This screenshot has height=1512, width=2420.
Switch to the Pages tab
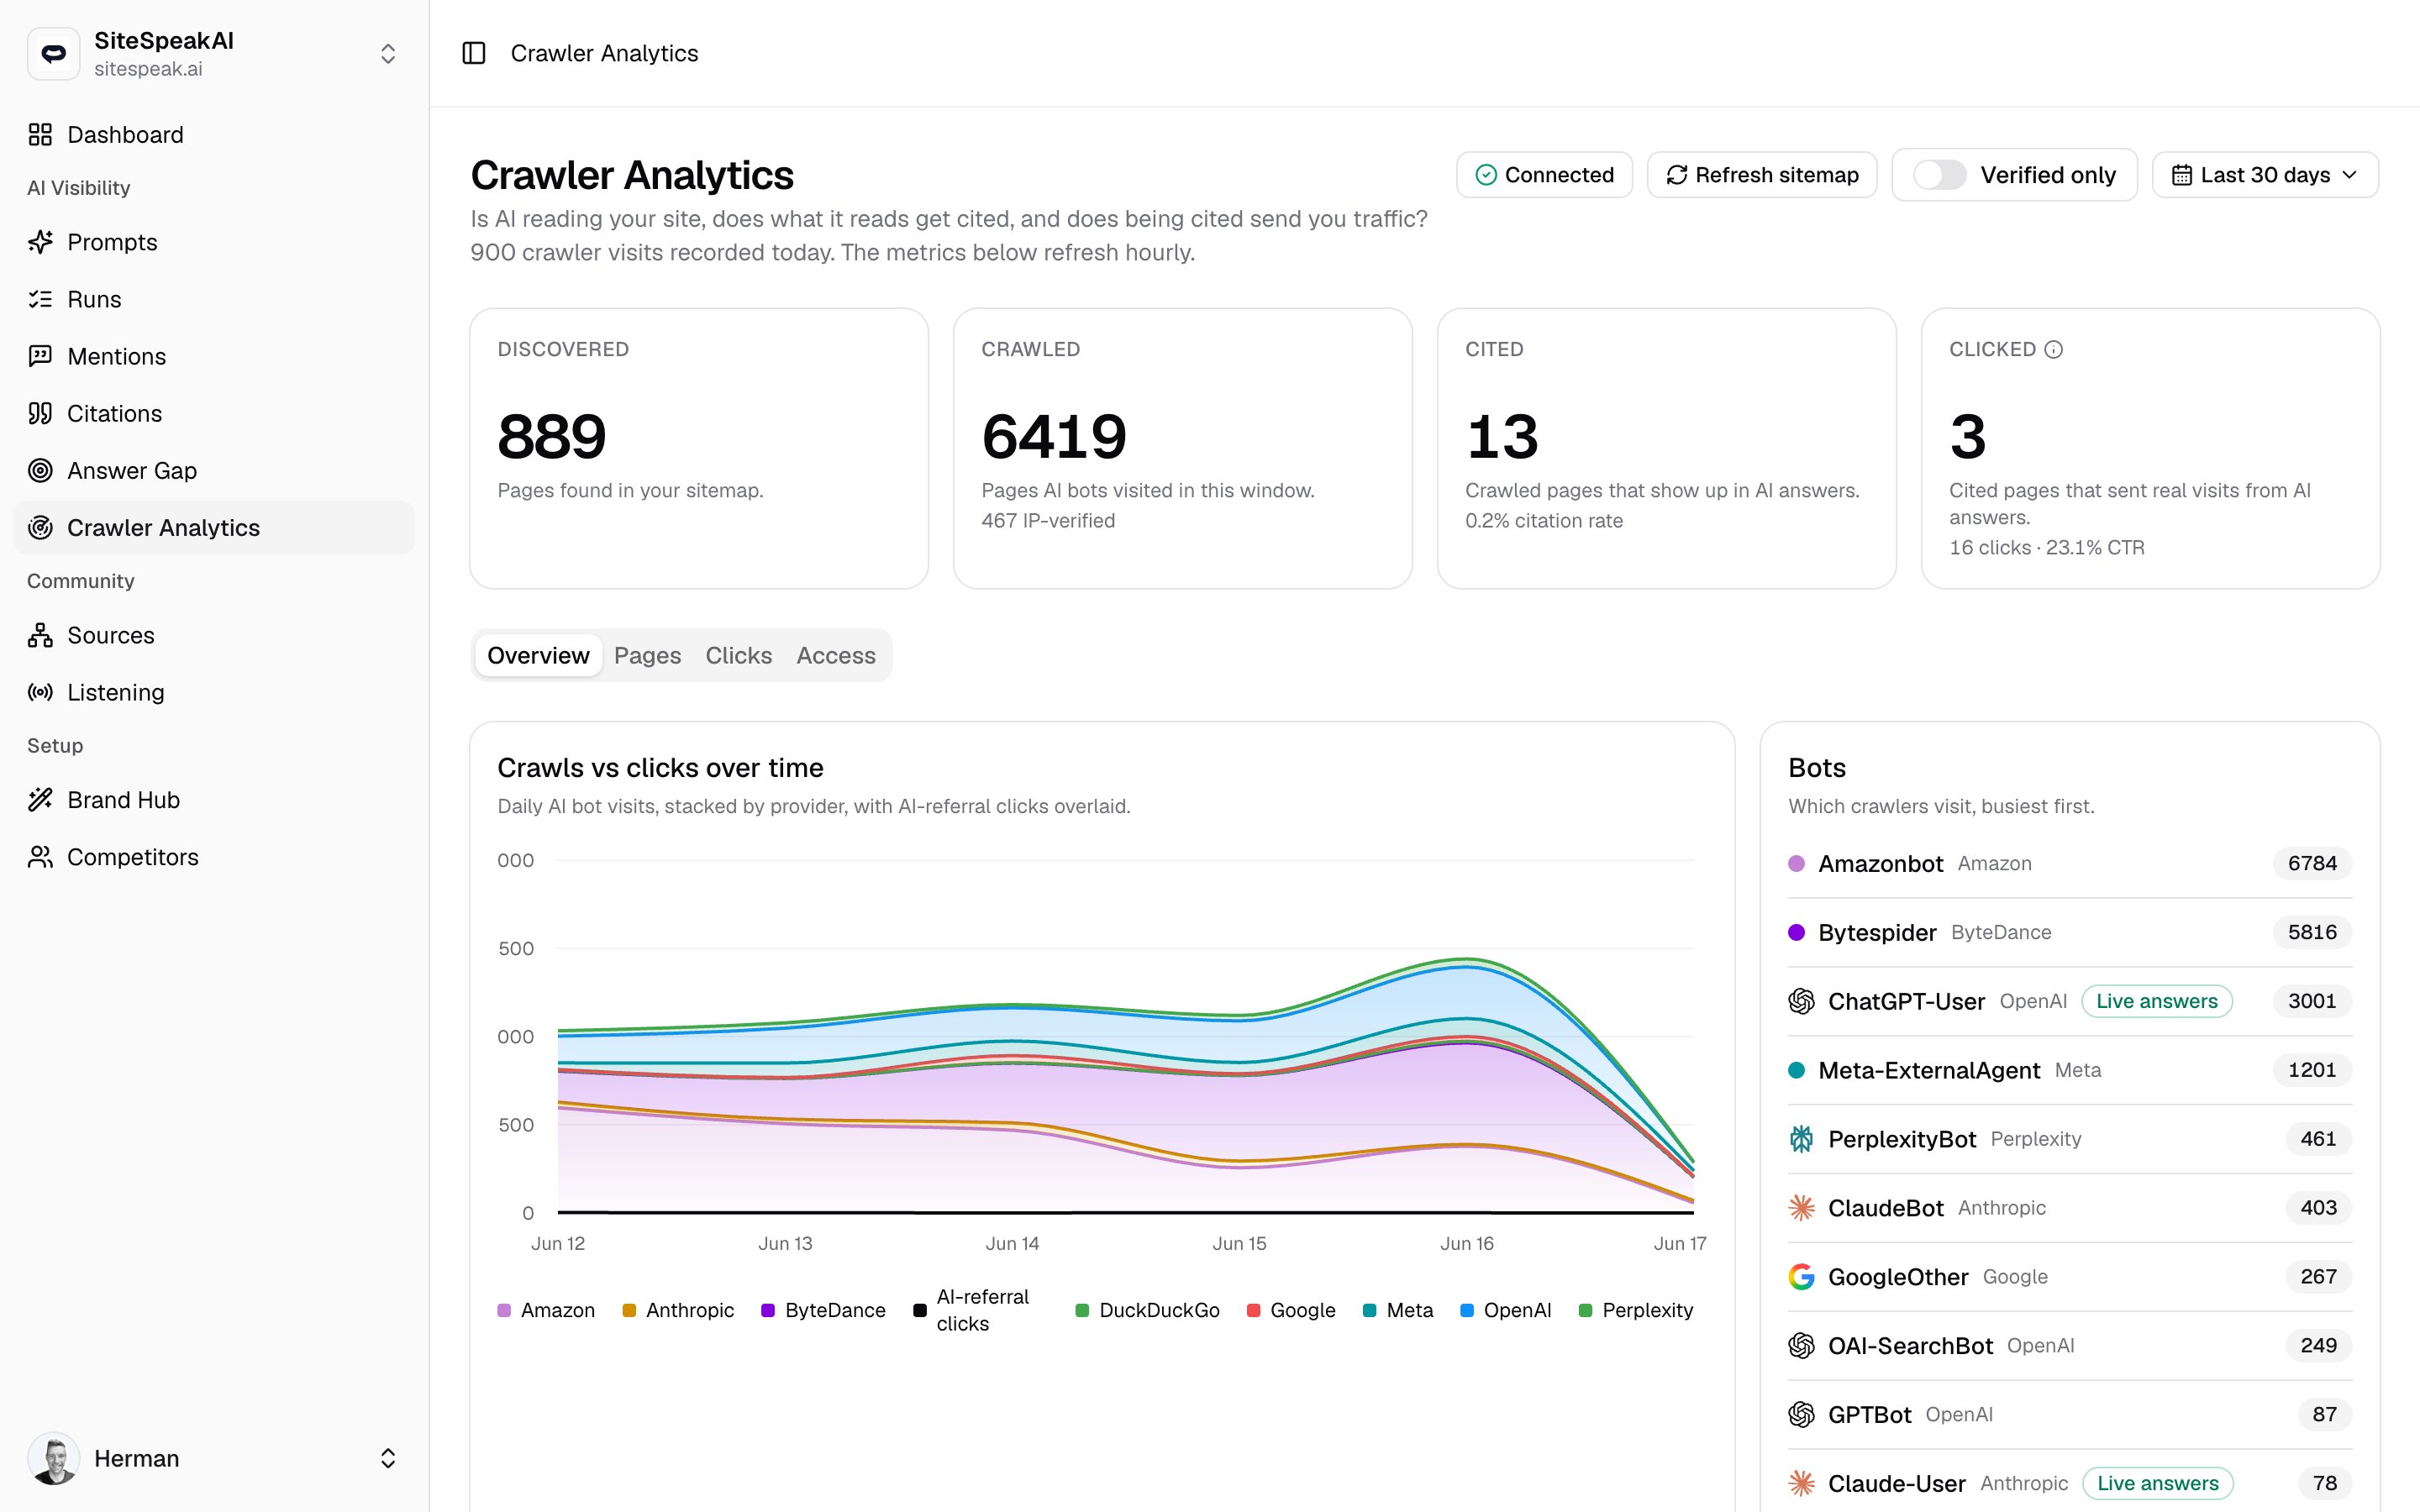click(x=647, y=655)
